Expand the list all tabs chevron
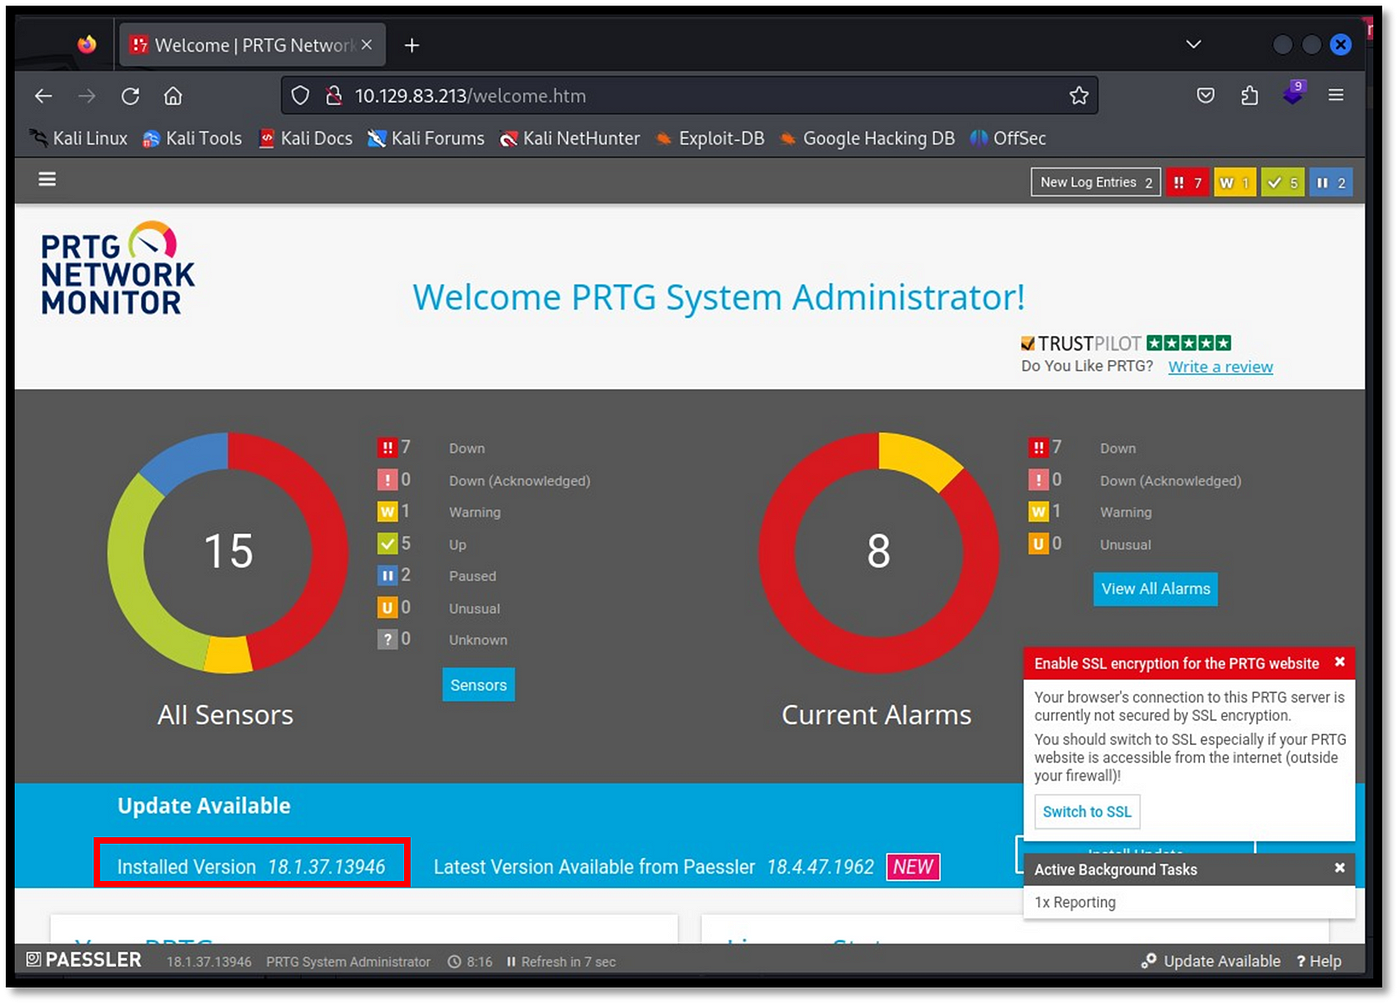Image resolution: width=1400 pixels, height=1005 pixels. (1193, 45)
